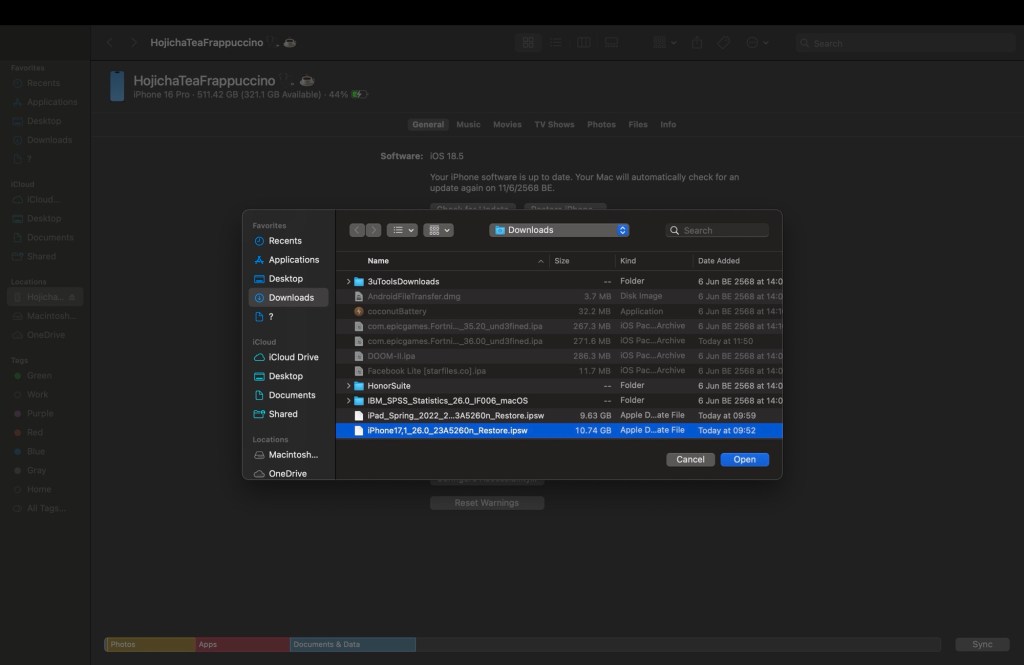Viewport: 1024px width, 665px height.
Task: Open the item grouping dropdown
Action: [x=438, y=230]
